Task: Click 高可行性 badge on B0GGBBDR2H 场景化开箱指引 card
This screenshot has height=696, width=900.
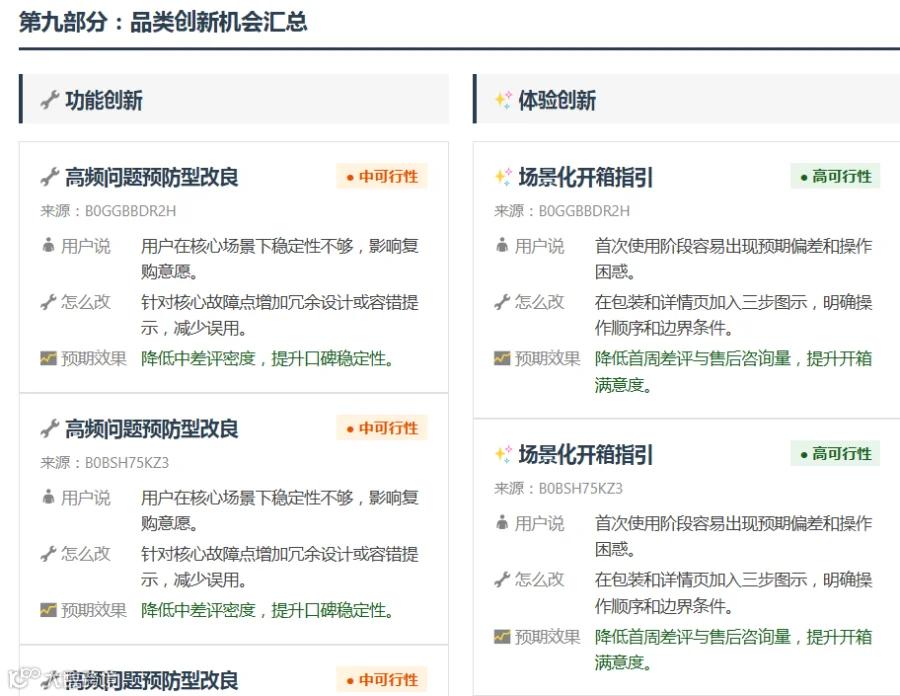Action: click(835, 176)
